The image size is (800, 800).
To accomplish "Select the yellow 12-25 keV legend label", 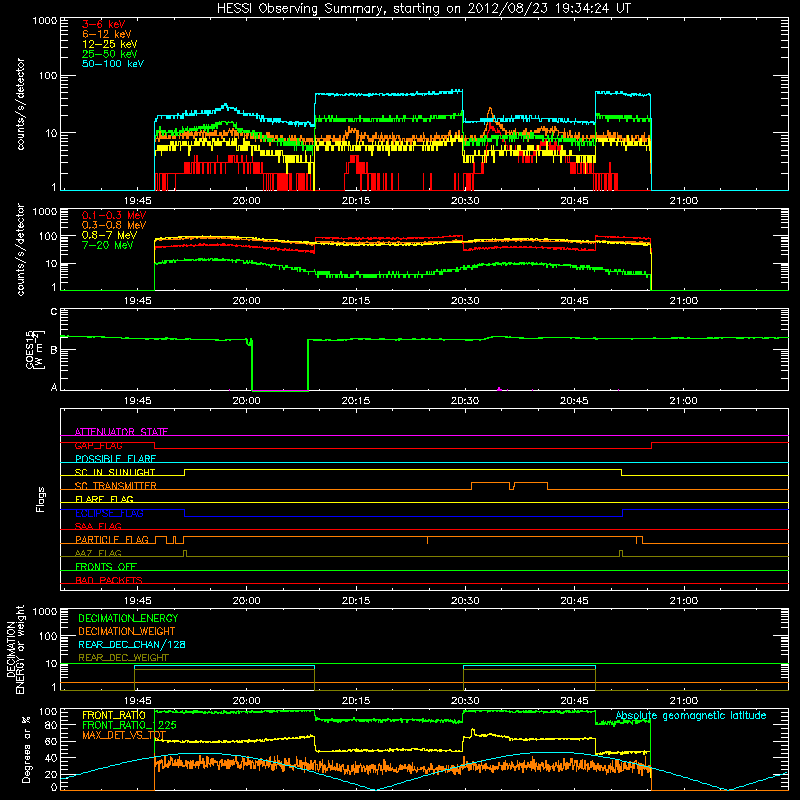I will coord(109,44).
